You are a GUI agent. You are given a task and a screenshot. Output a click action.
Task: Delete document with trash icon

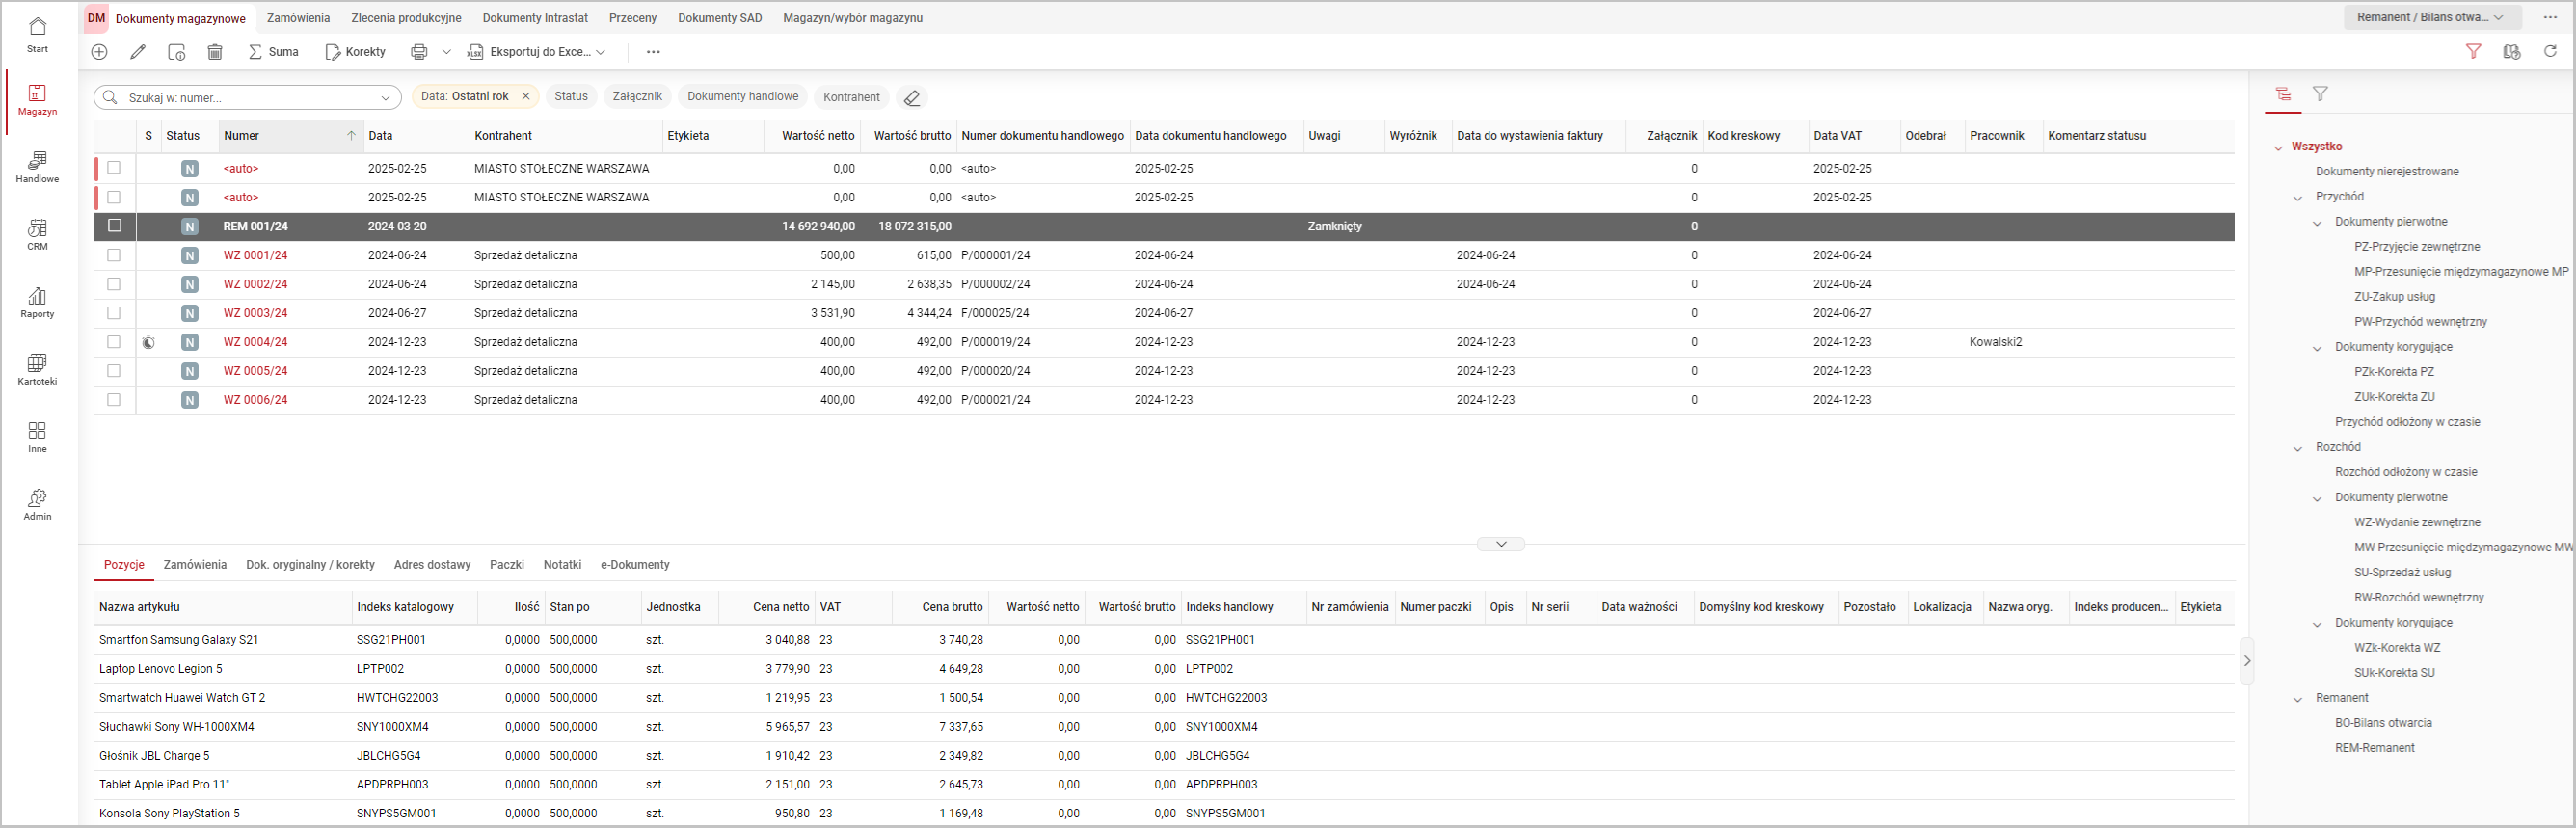pos(215,52)
